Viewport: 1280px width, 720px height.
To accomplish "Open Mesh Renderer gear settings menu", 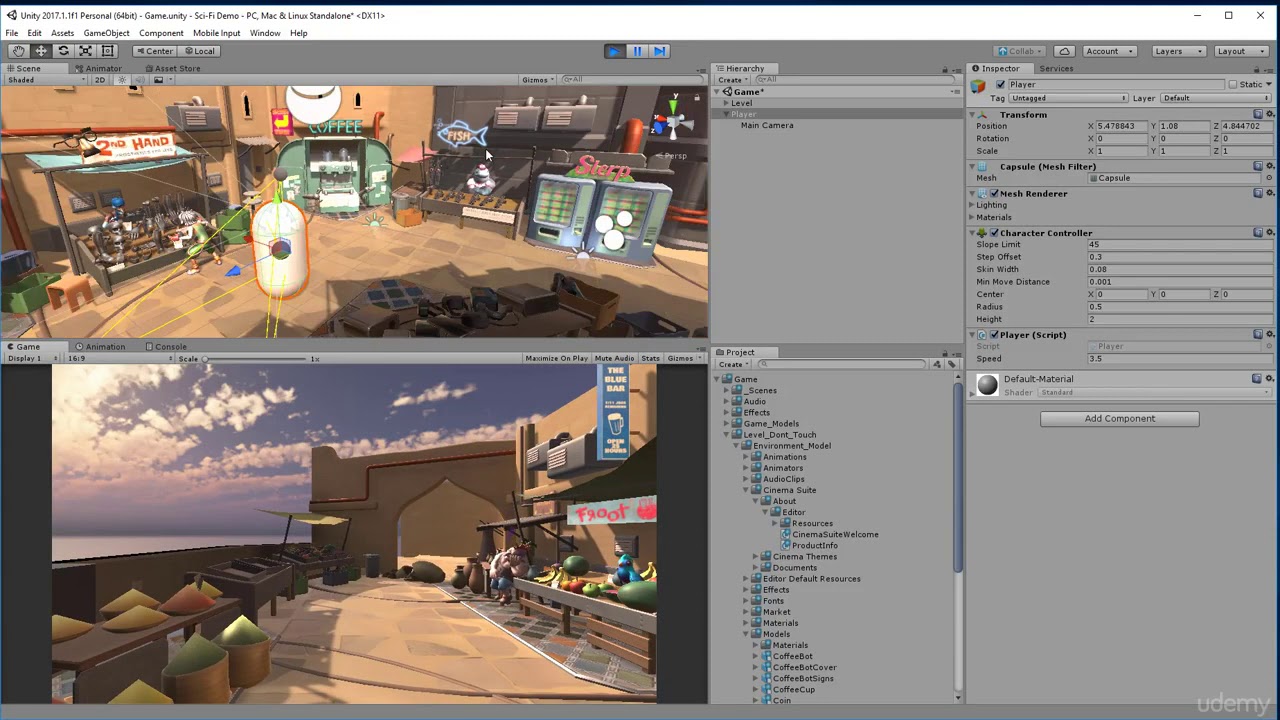I will click(1269, 193).
